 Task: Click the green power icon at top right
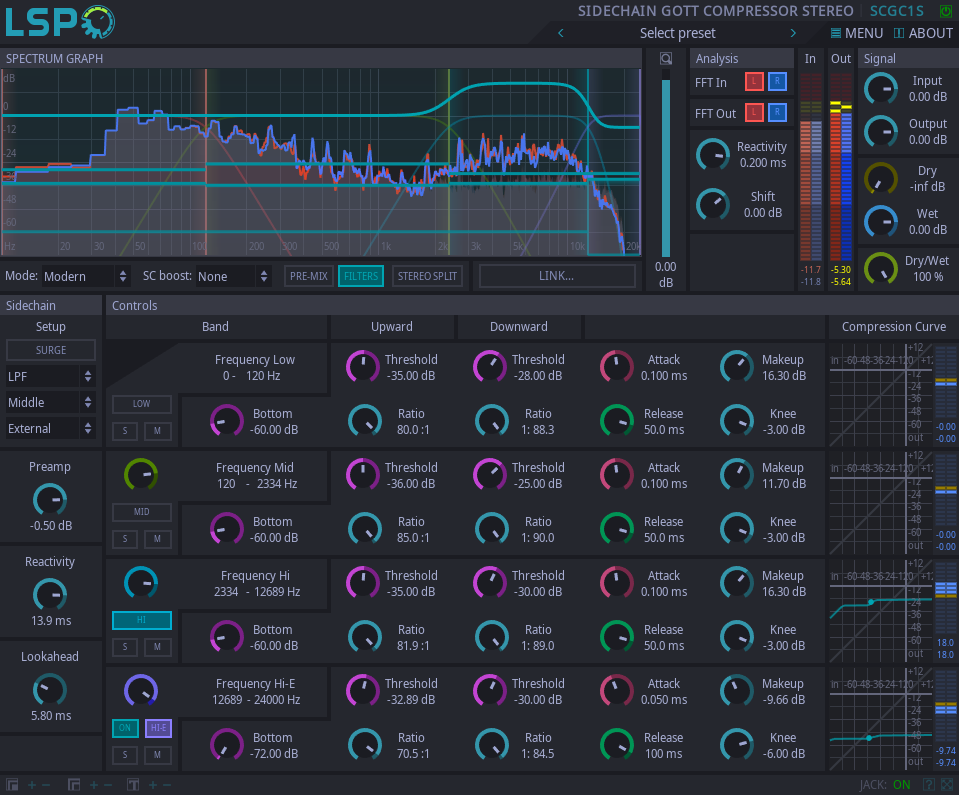coord(946,11)
